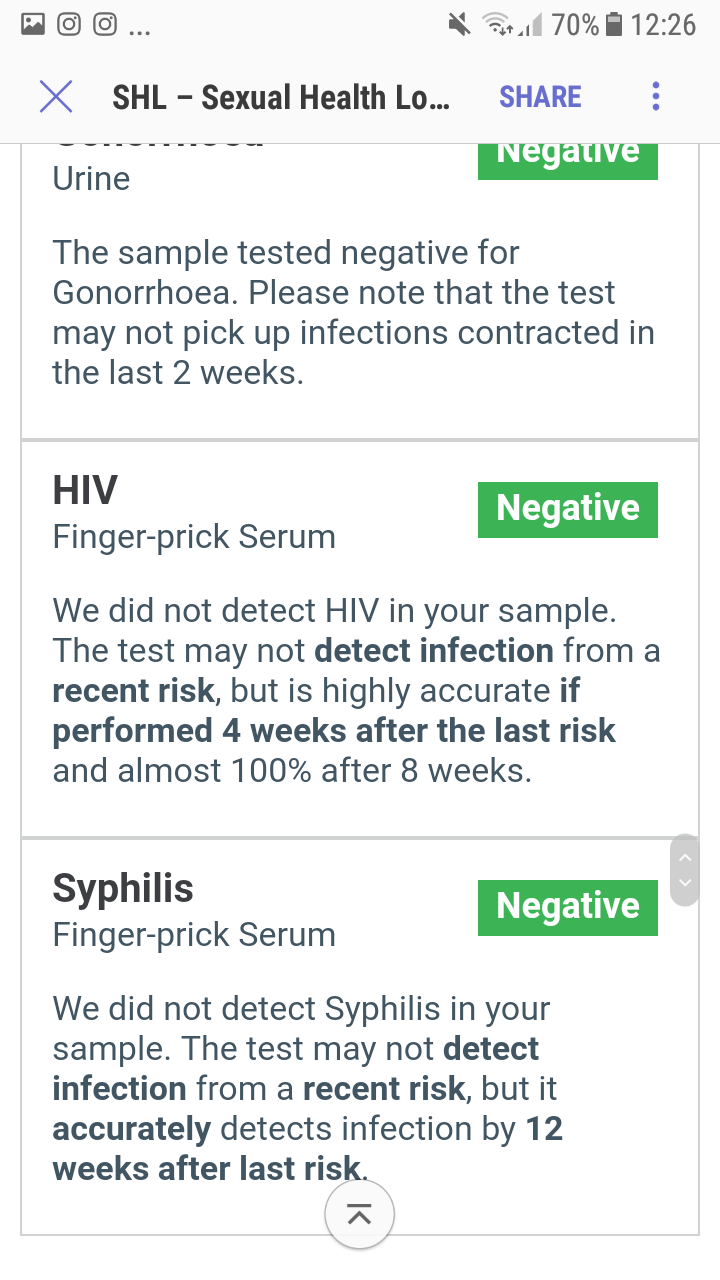720x1280 pixels.
Task: Tap the Wi-Fi status icon
Action: tap(497, 25)
